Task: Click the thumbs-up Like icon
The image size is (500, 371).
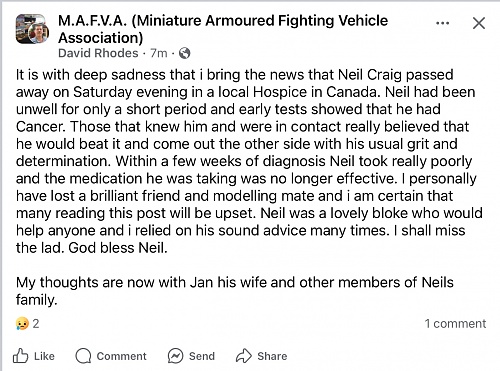Action: pos(20,356)
